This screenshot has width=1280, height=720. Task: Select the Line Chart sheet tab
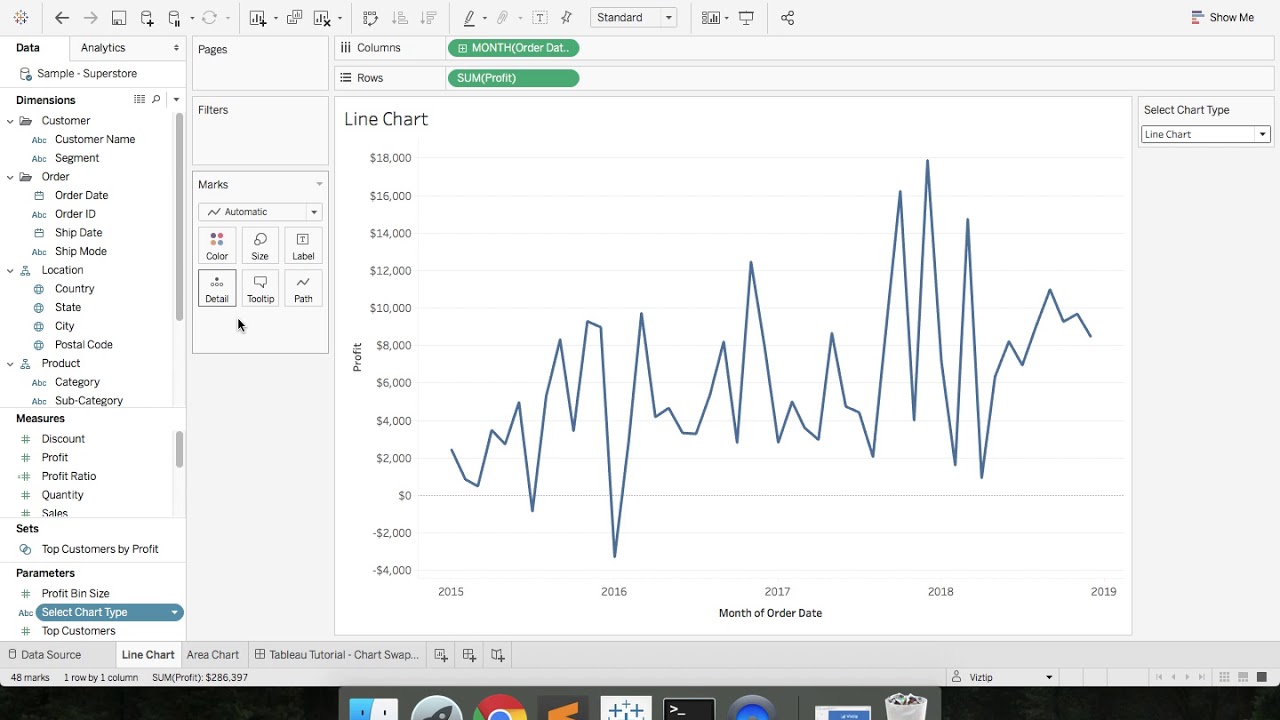(148, 655)
